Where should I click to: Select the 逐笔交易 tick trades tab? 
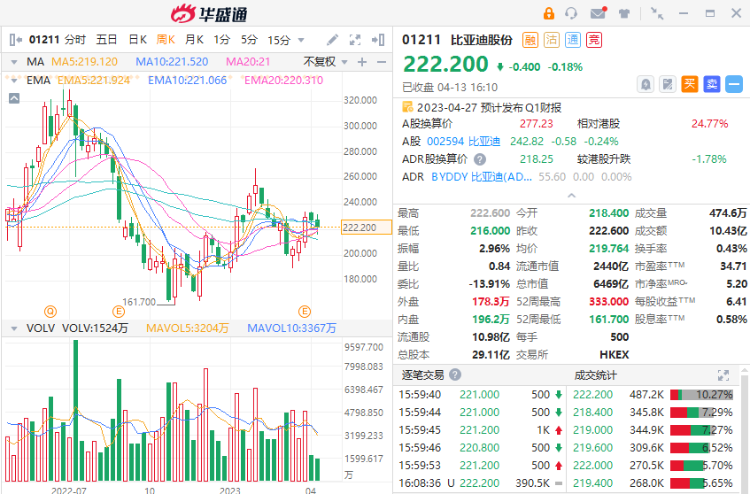coord(423,375)
